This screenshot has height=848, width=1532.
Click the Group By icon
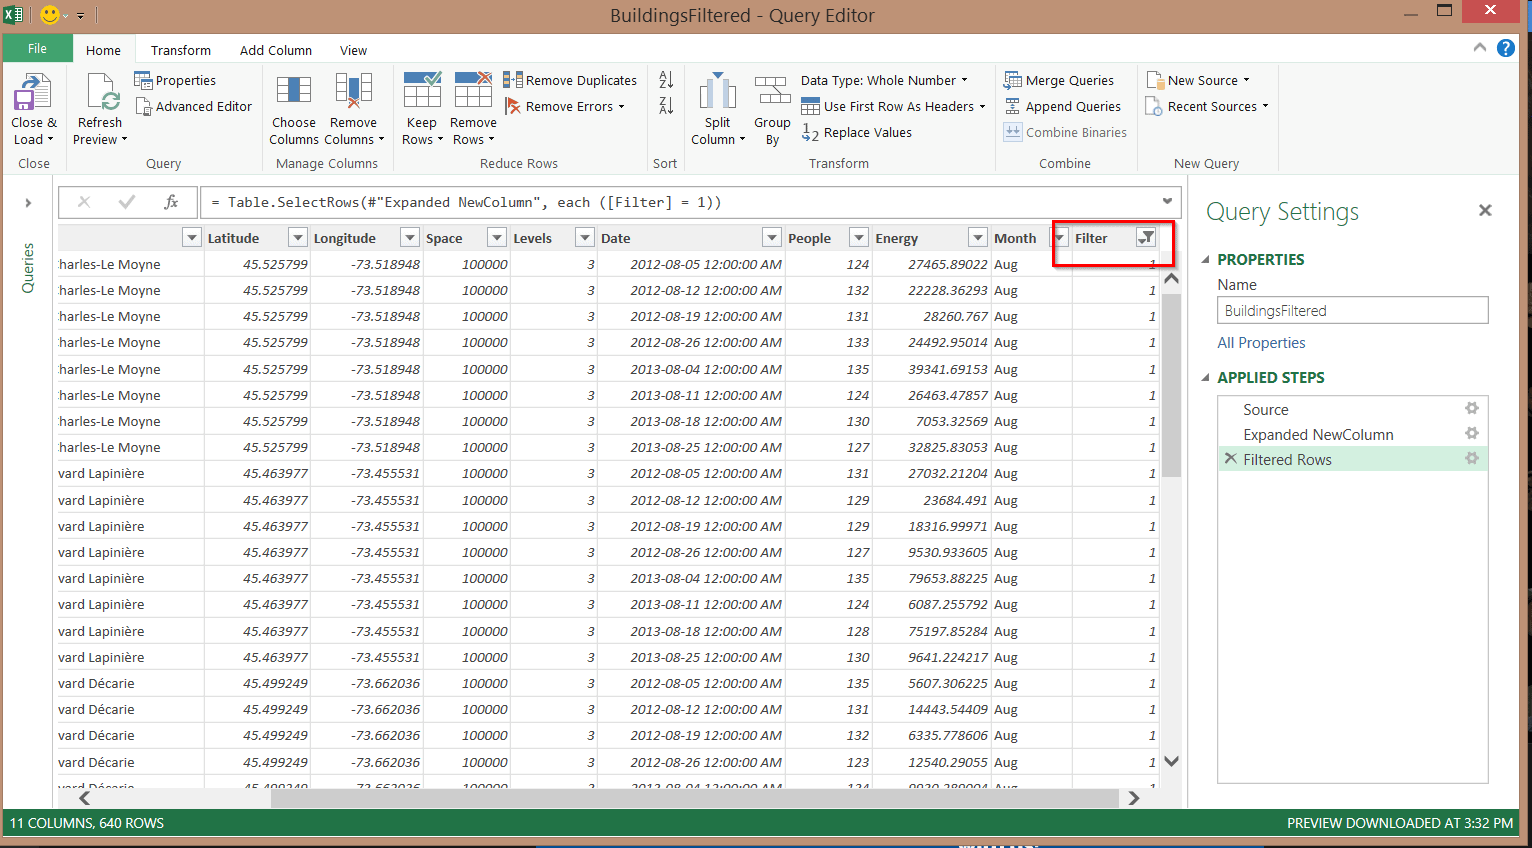[x=772, y=91]
